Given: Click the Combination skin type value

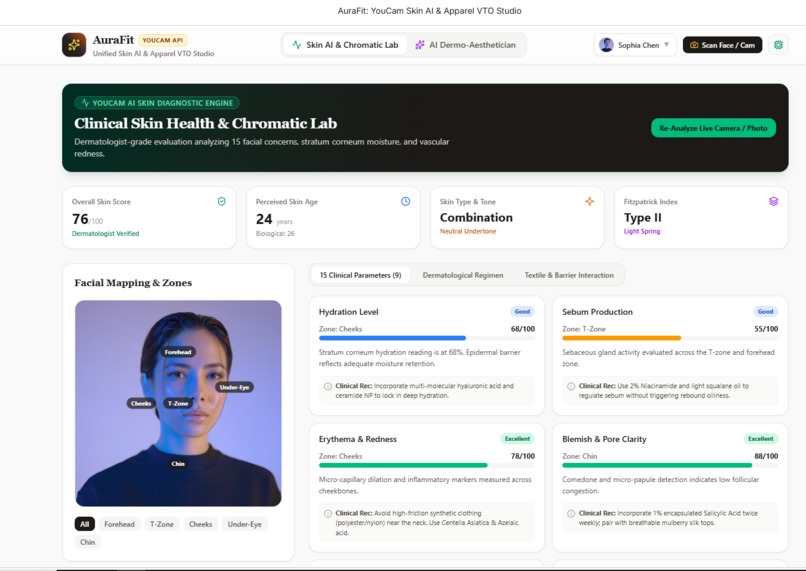Looking at the screenshot, I should tap(476, 217).
